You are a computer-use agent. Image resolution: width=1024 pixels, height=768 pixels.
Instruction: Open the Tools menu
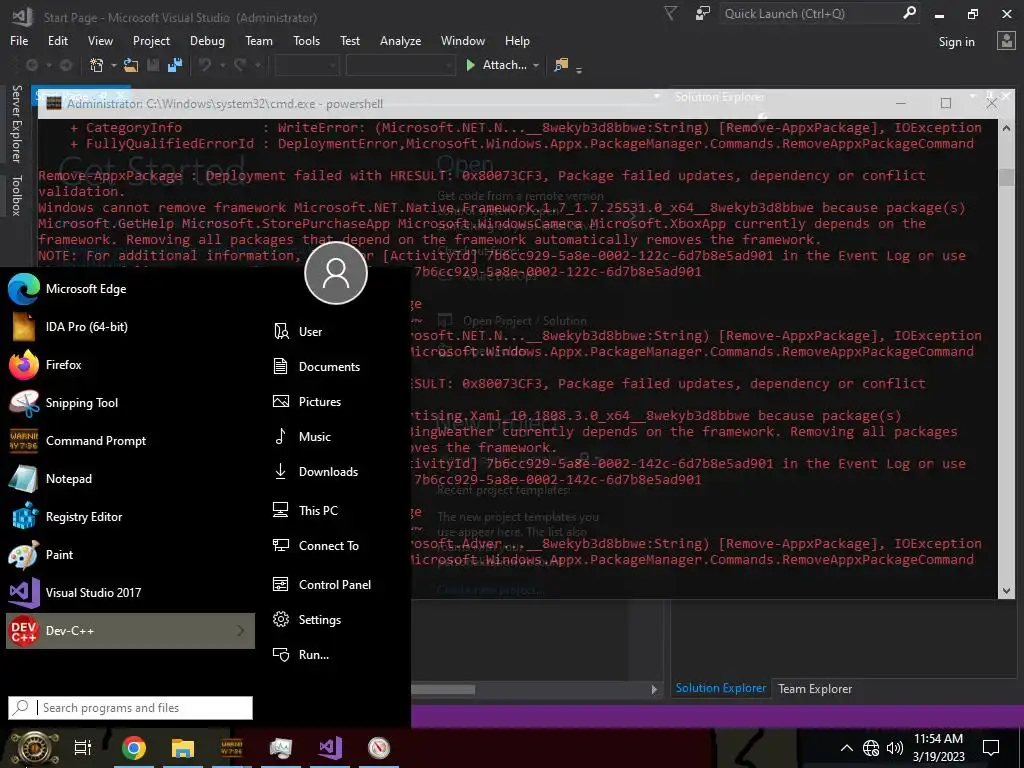point(306,40)
